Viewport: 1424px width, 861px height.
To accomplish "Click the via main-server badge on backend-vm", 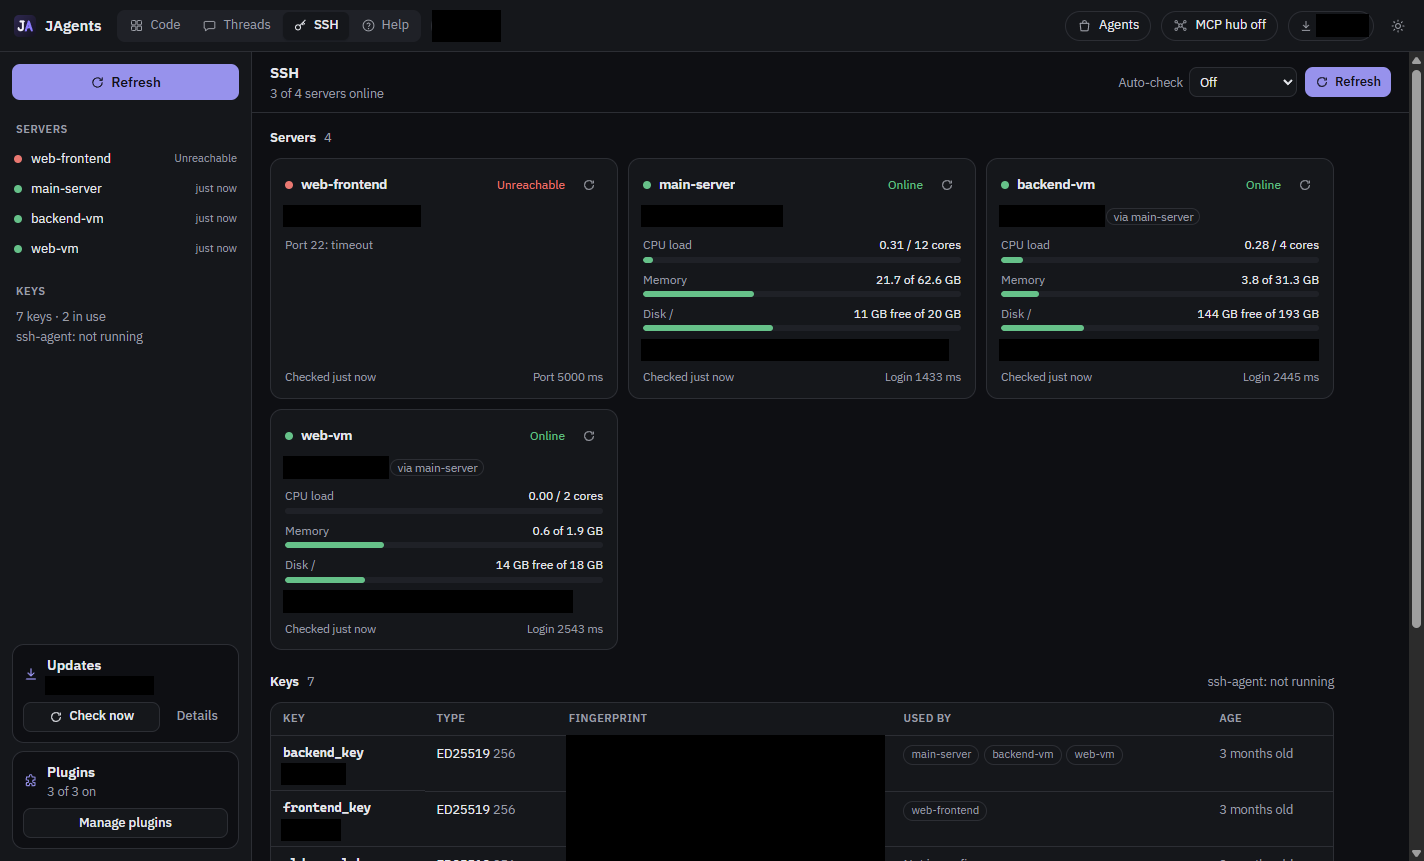I will click(1153, 217).
